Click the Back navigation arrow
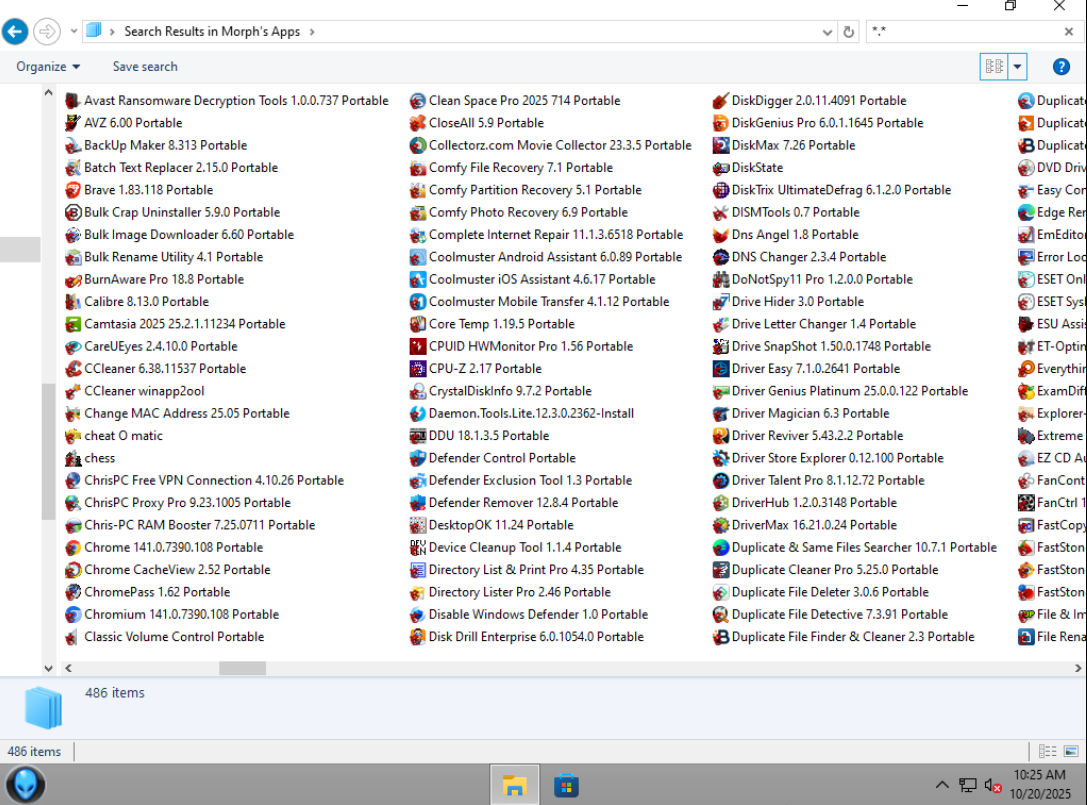This screenshot has height=805, width=1087. click(15, 31)
